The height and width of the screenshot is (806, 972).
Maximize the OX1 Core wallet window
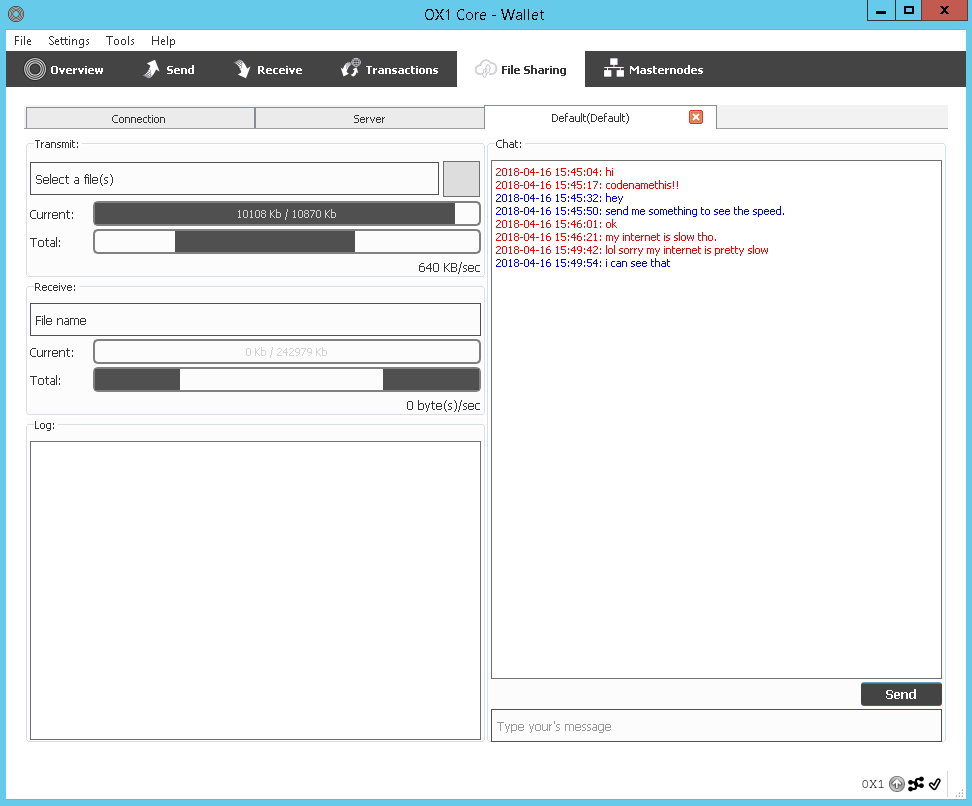(x=908, y=11)
